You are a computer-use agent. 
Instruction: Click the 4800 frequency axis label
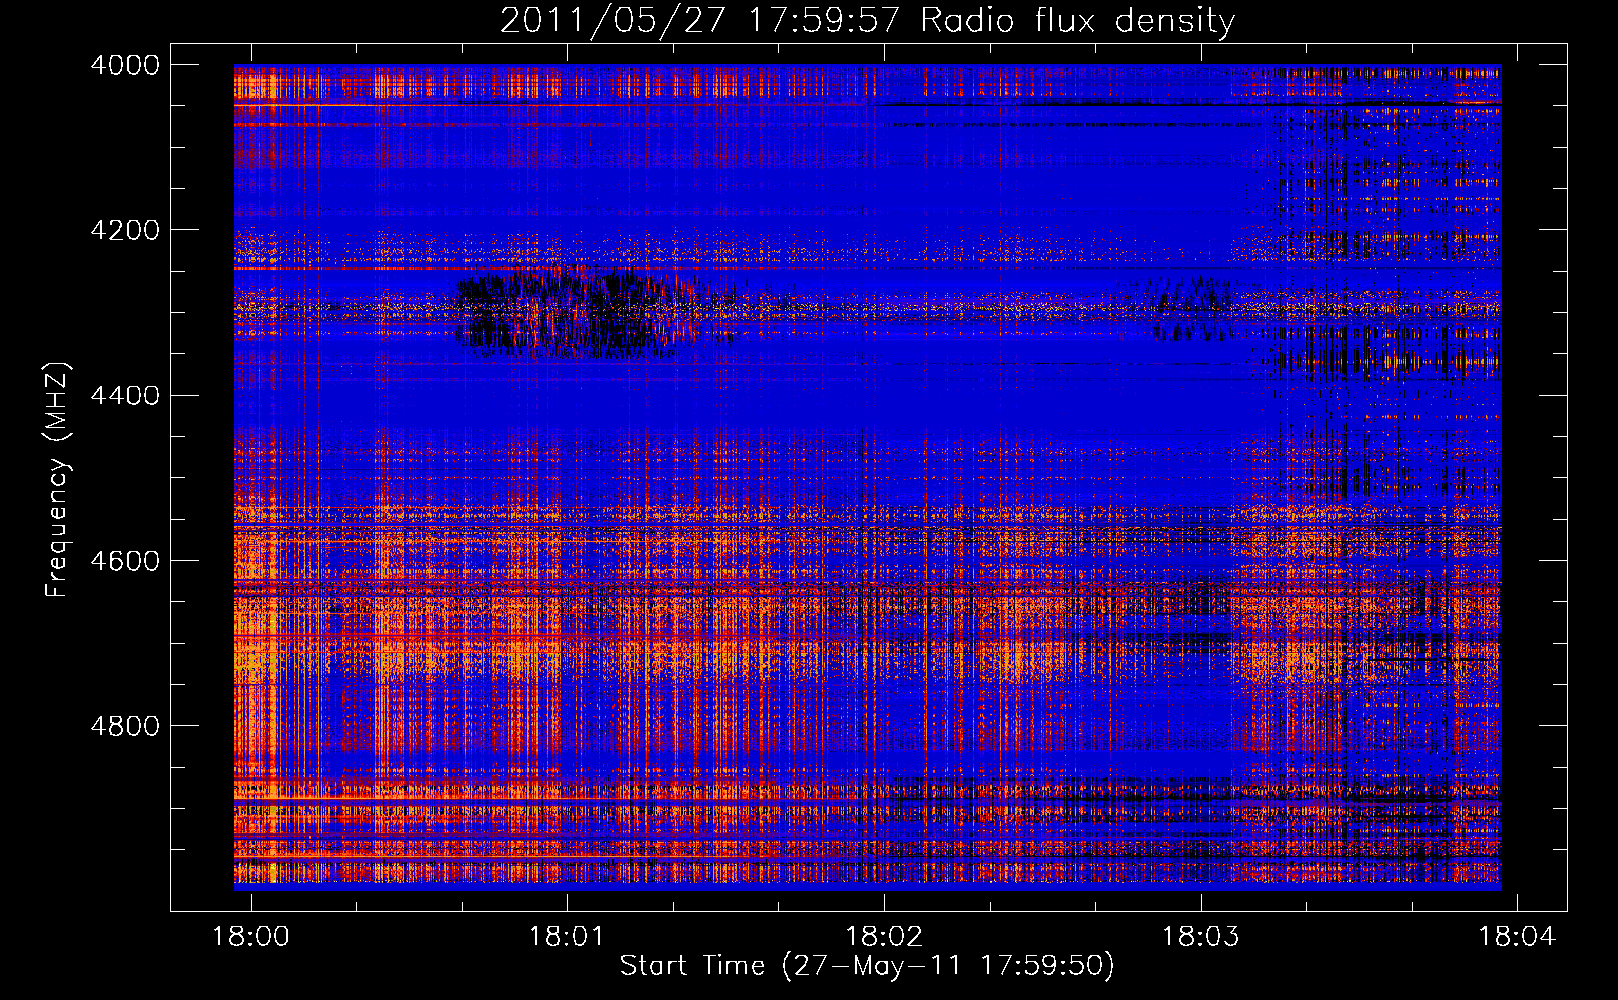click(124, 726)
